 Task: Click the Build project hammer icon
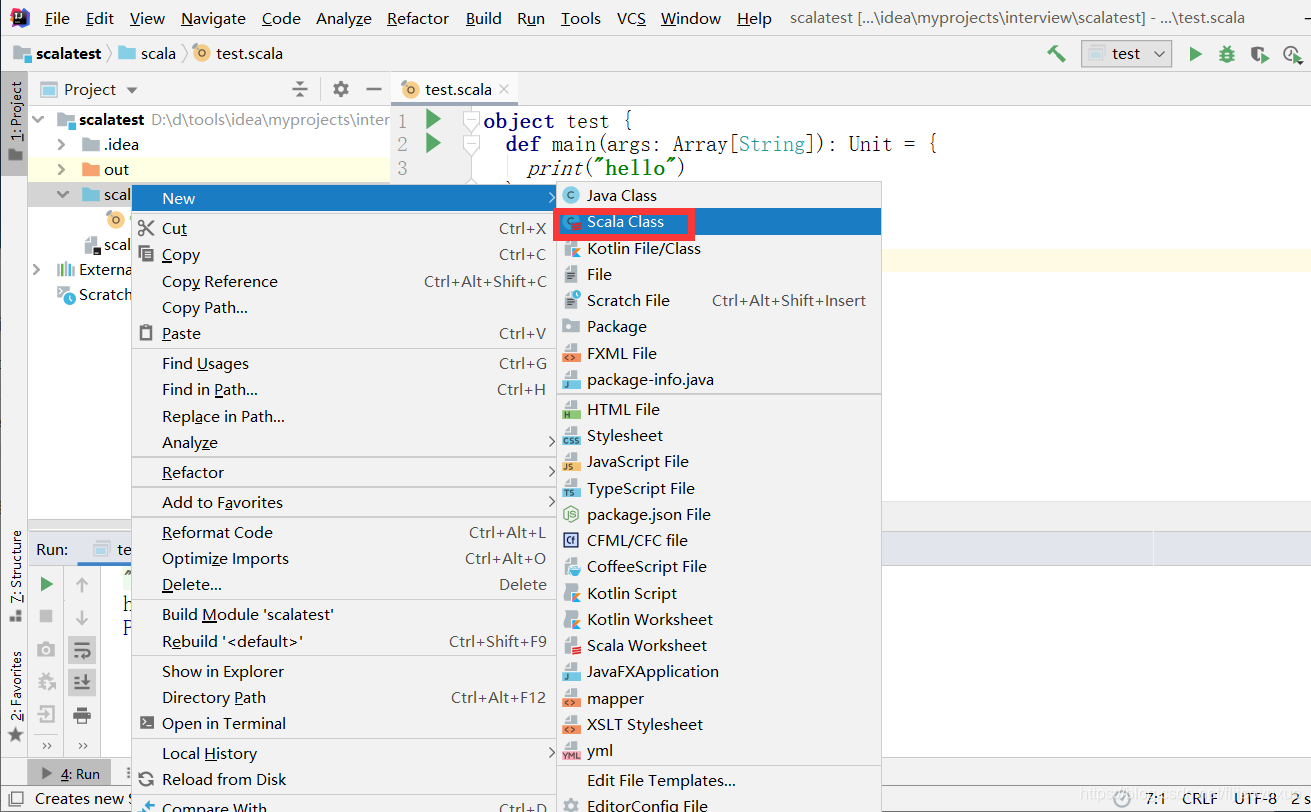[x=1056, y=54]
